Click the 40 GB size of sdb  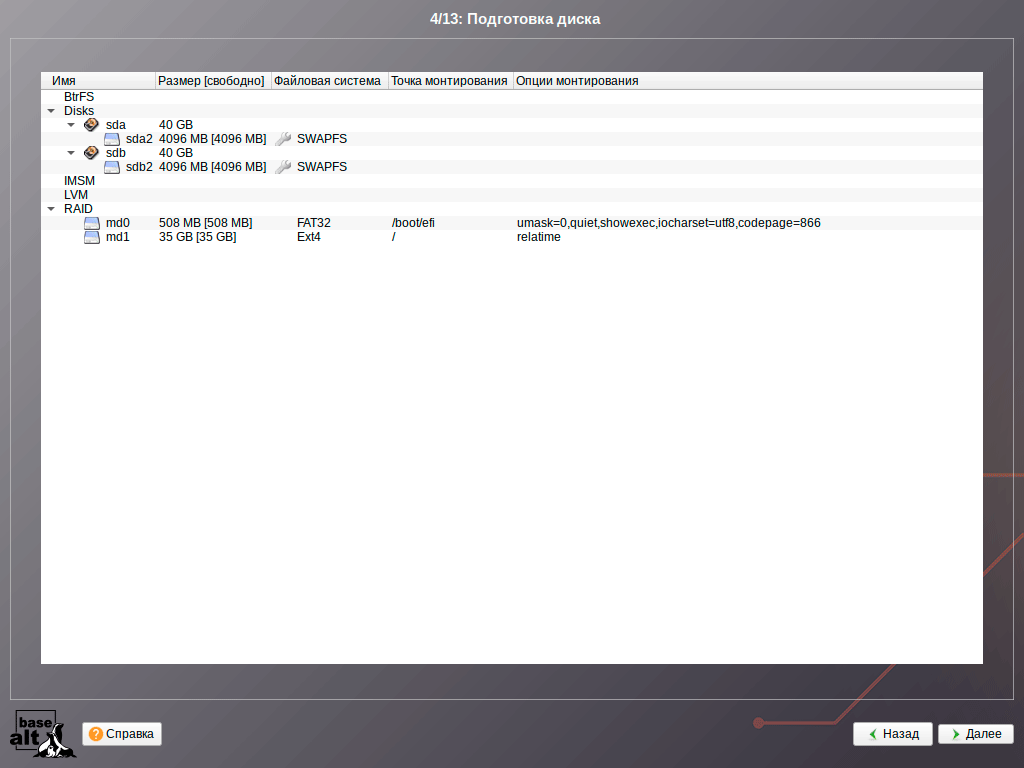[176, 153]
